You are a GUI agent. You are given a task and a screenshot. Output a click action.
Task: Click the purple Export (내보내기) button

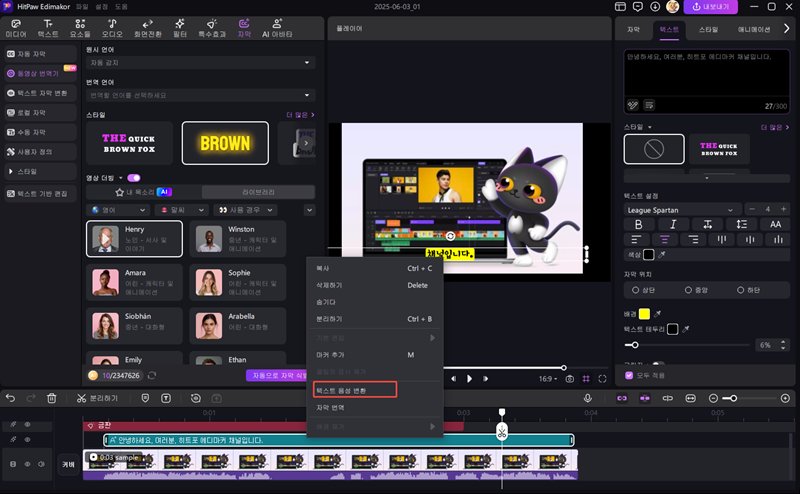coord(710,7)
